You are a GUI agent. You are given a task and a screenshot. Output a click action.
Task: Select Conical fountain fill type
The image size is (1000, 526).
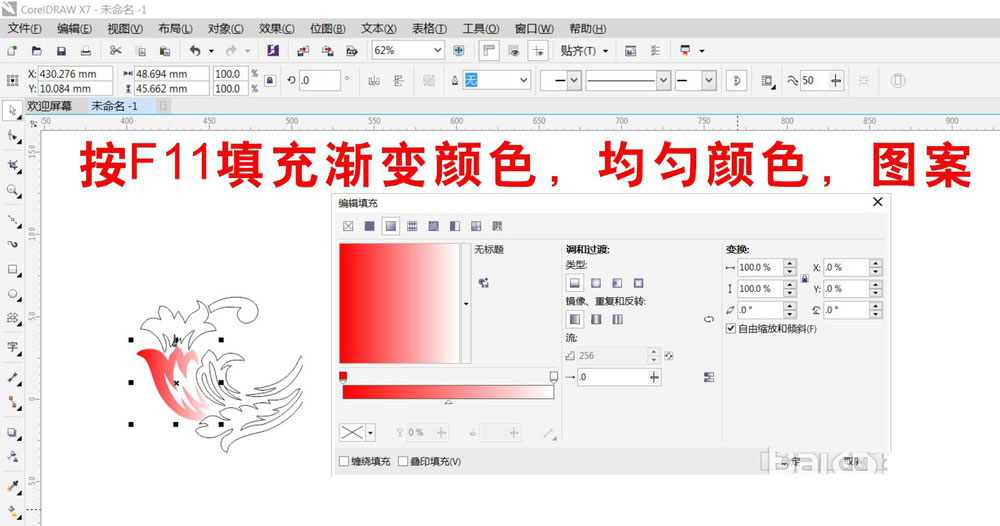[617, 282]
